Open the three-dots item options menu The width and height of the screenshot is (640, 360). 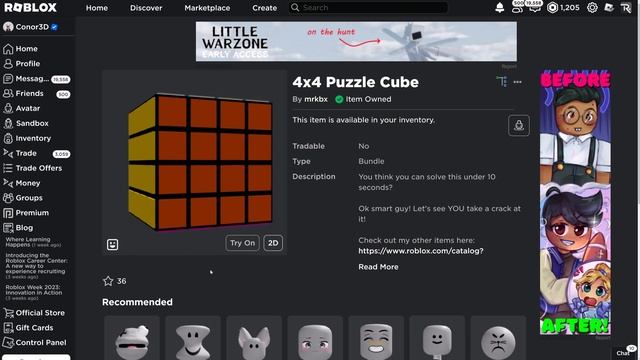(x=518, y=82)
